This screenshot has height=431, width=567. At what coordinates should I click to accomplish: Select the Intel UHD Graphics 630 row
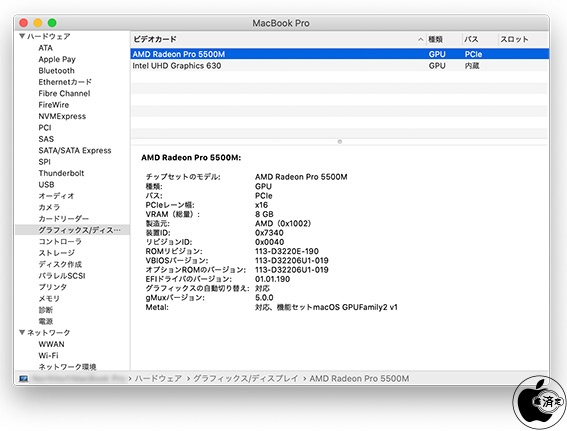coord(340,65)
